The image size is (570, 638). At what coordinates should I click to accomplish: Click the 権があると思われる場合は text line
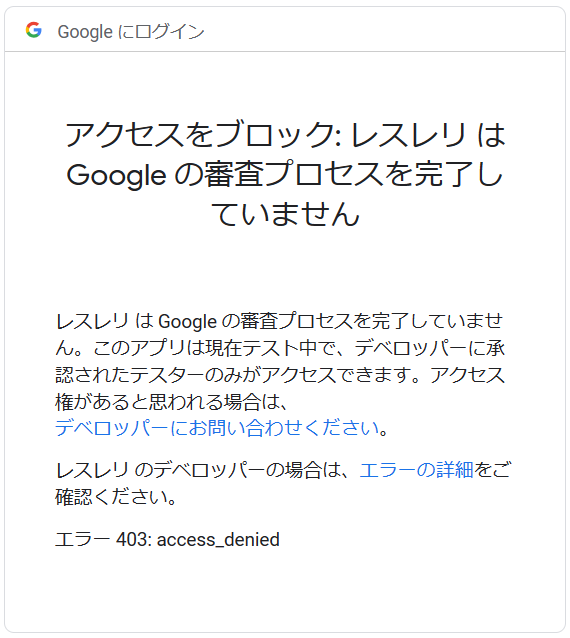click(x=172, y=402)
